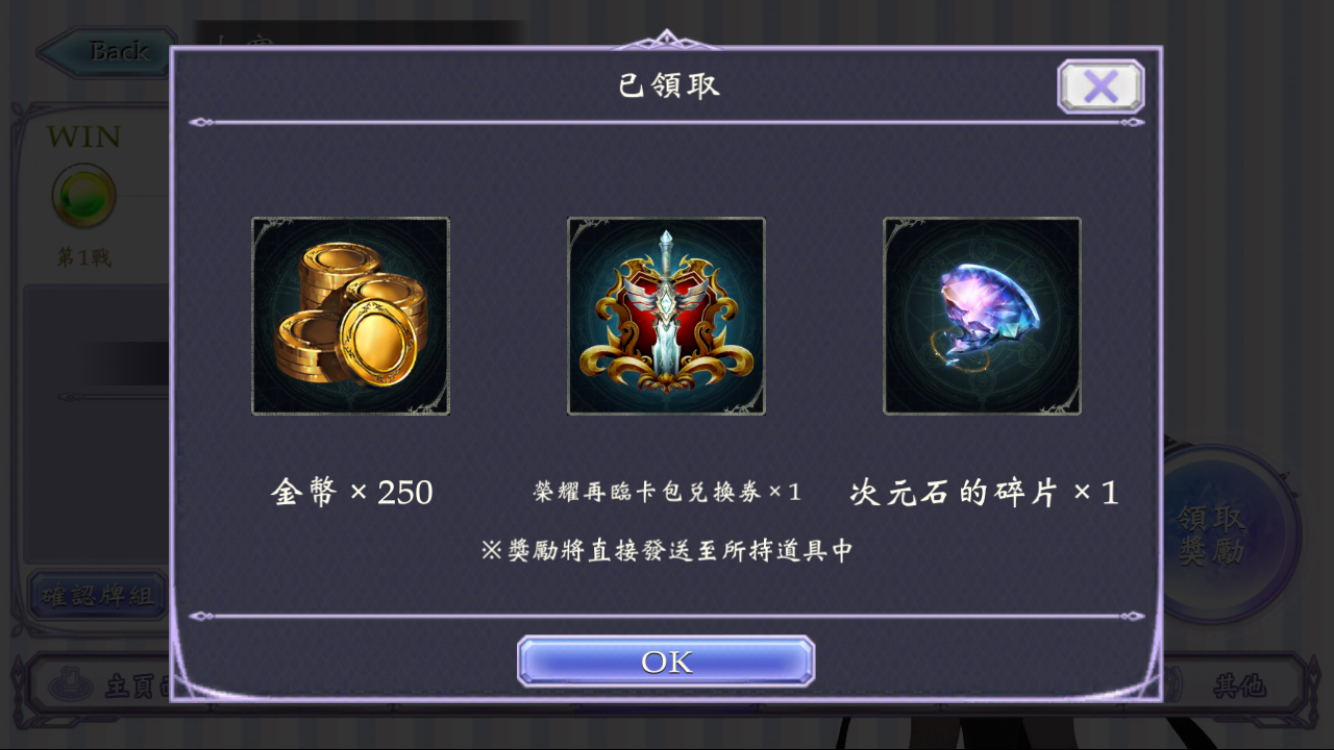Viewport: 1334px width, 750px height.
Task: Click the gold coins reward icon
Action: [350, 316]
